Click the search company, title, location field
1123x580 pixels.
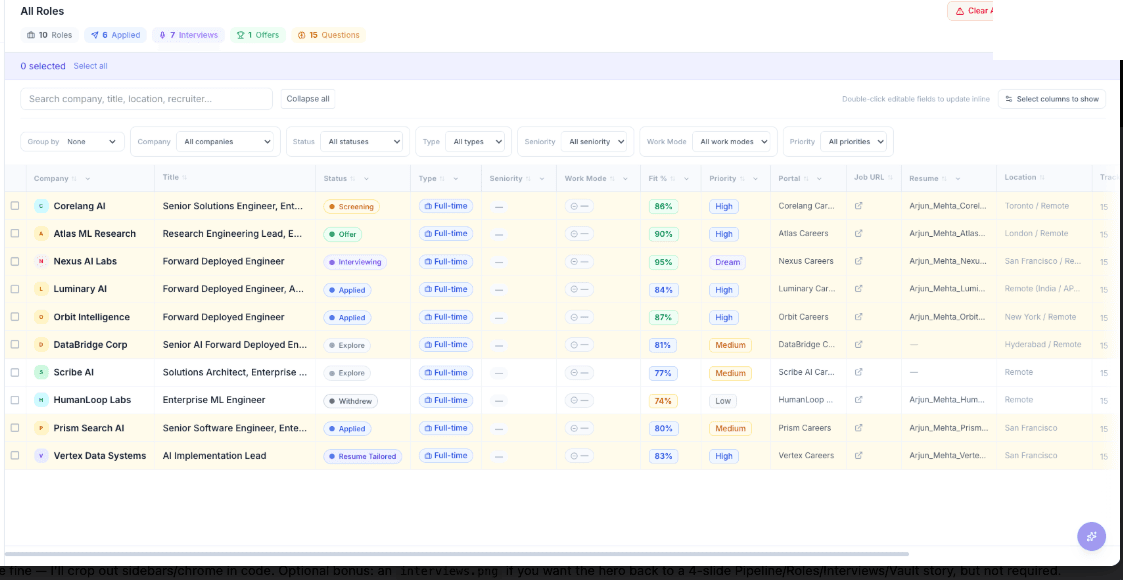tap(146, 99)
